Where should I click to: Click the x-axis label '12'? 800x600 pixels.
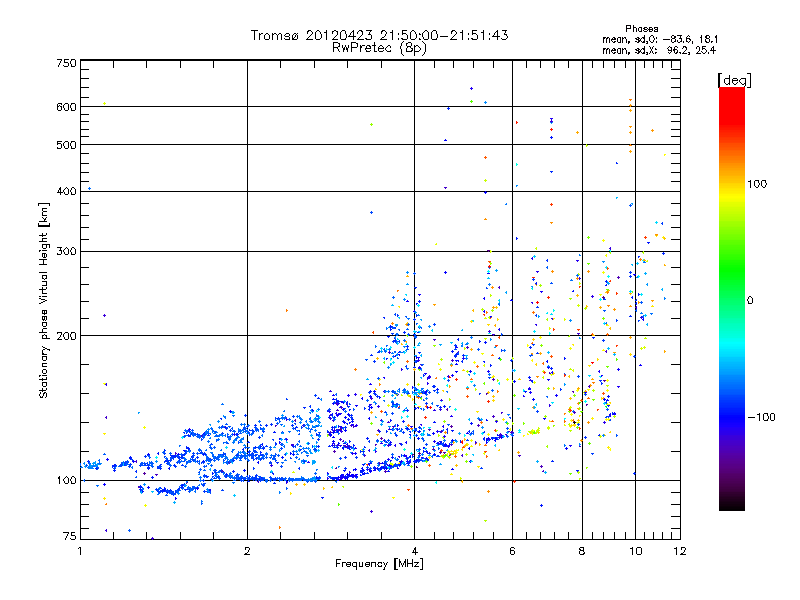click(680, 551)
